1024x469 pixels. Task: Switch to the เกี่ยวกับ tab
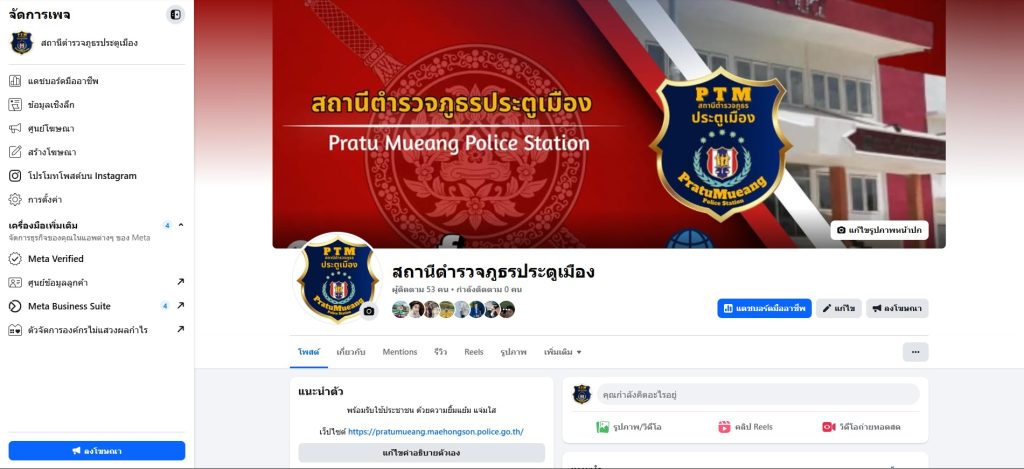coord(351,352)
